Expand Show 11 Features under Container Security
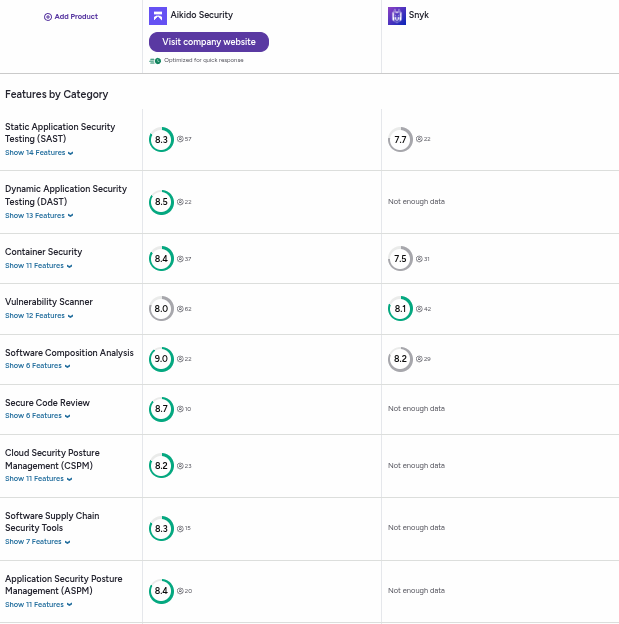The height and width of the screenshot is (624, 619). [39, 266]
